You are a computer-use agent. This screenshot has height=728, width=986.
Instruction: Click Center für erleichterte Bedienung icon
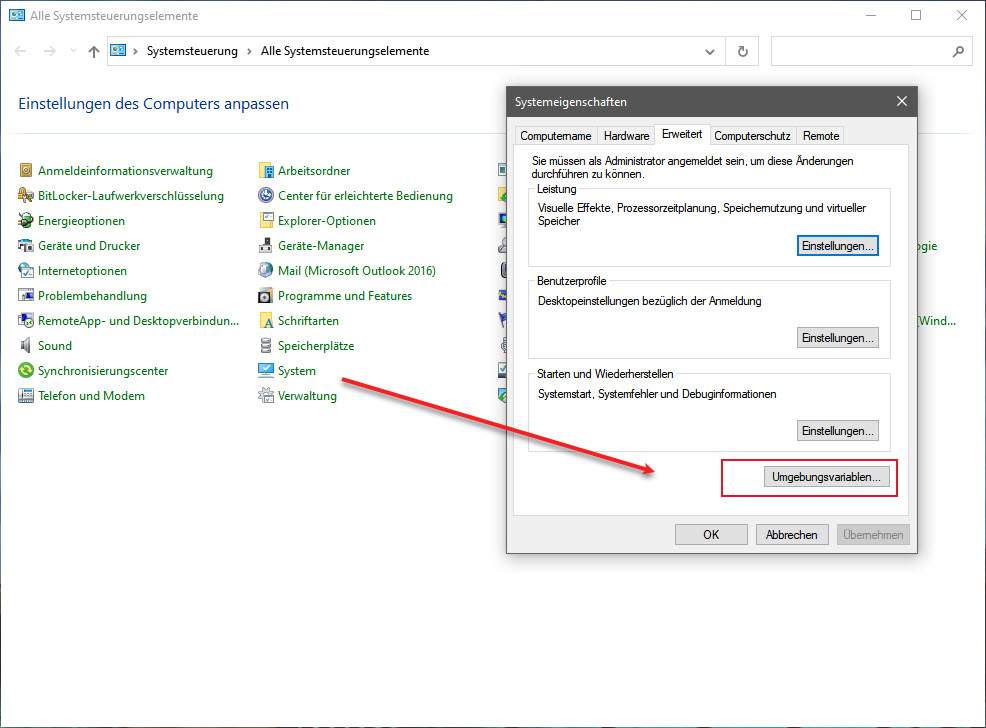pyautogui.click(x=266, y=196)
